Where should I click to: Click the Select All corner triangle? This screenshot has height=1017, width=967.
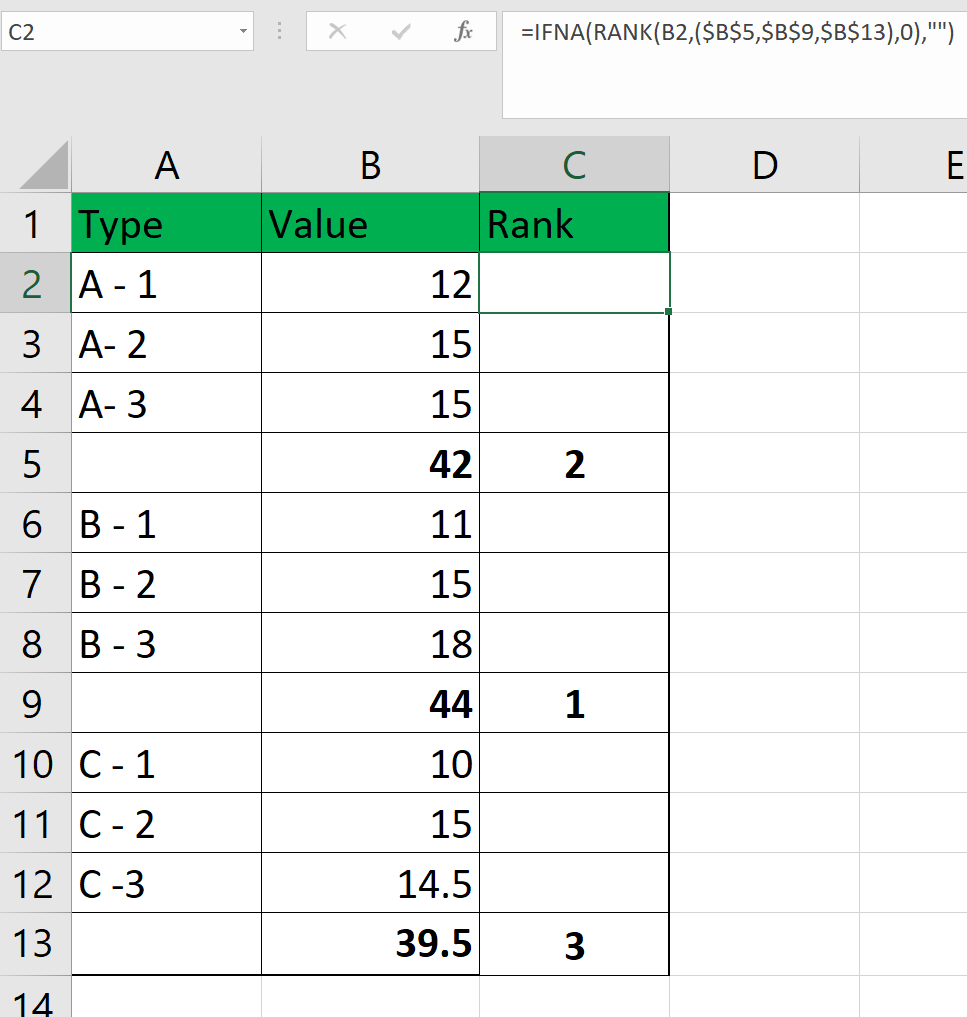44,166
